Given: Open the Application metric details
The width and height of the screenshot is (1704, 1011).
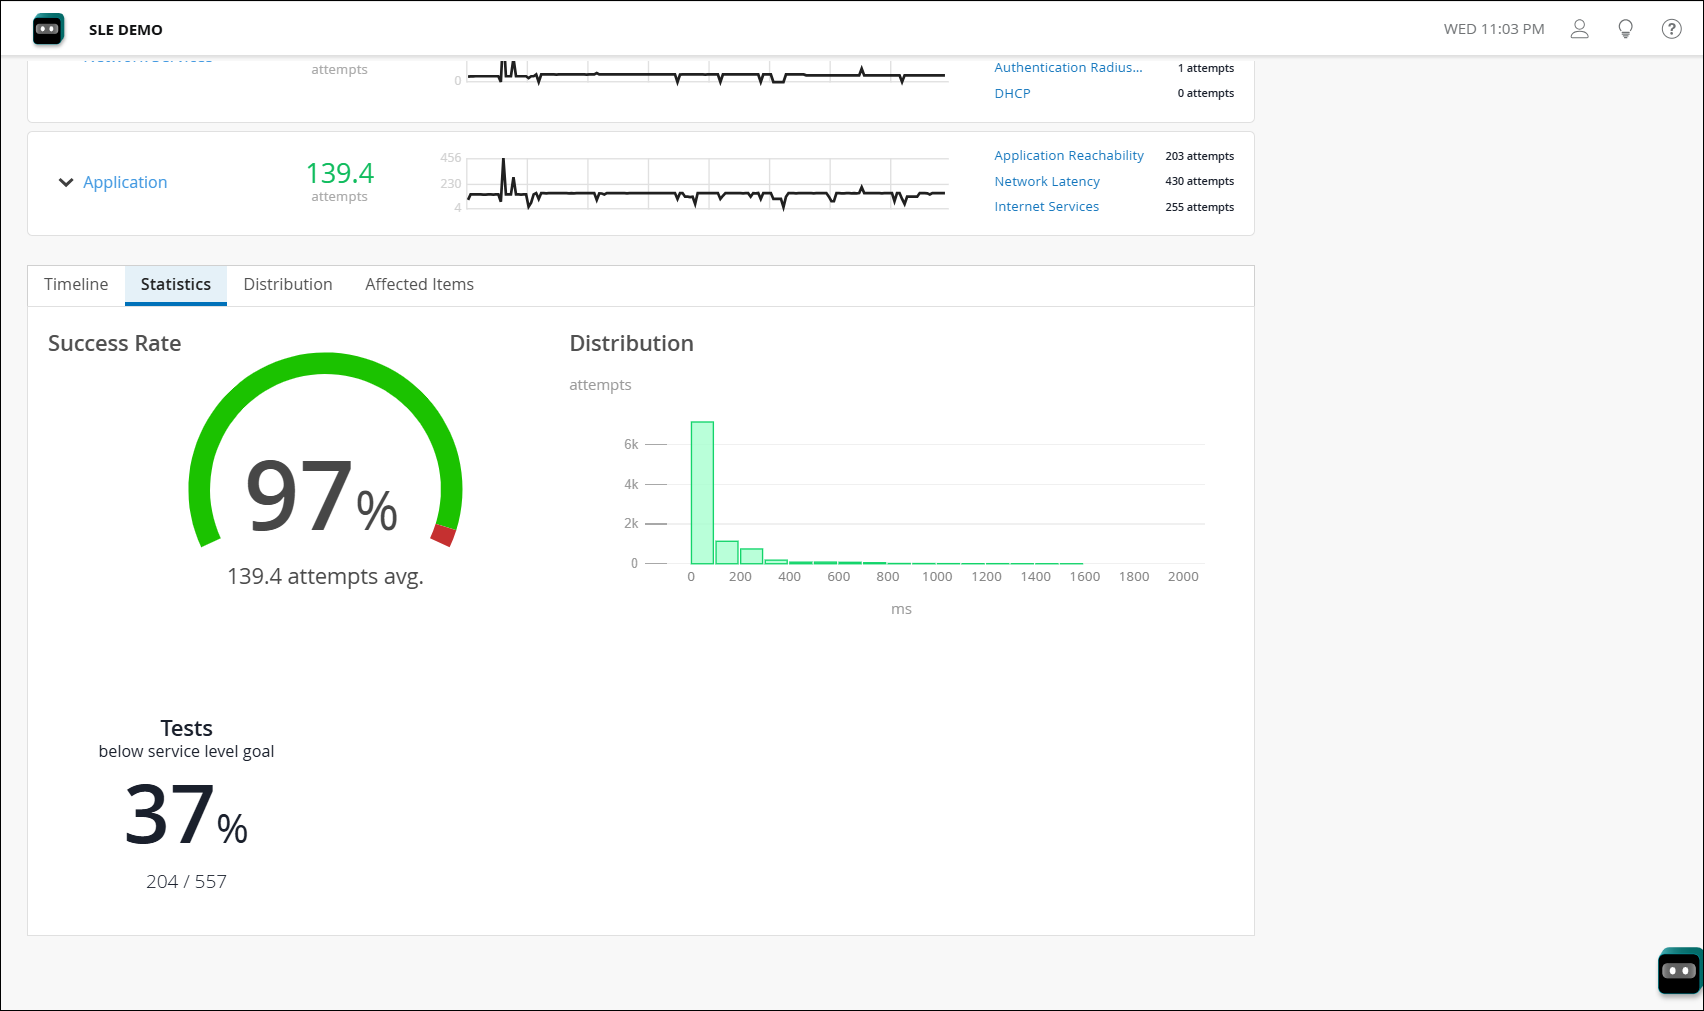Looking at the screenshot, I should point(125,182).
